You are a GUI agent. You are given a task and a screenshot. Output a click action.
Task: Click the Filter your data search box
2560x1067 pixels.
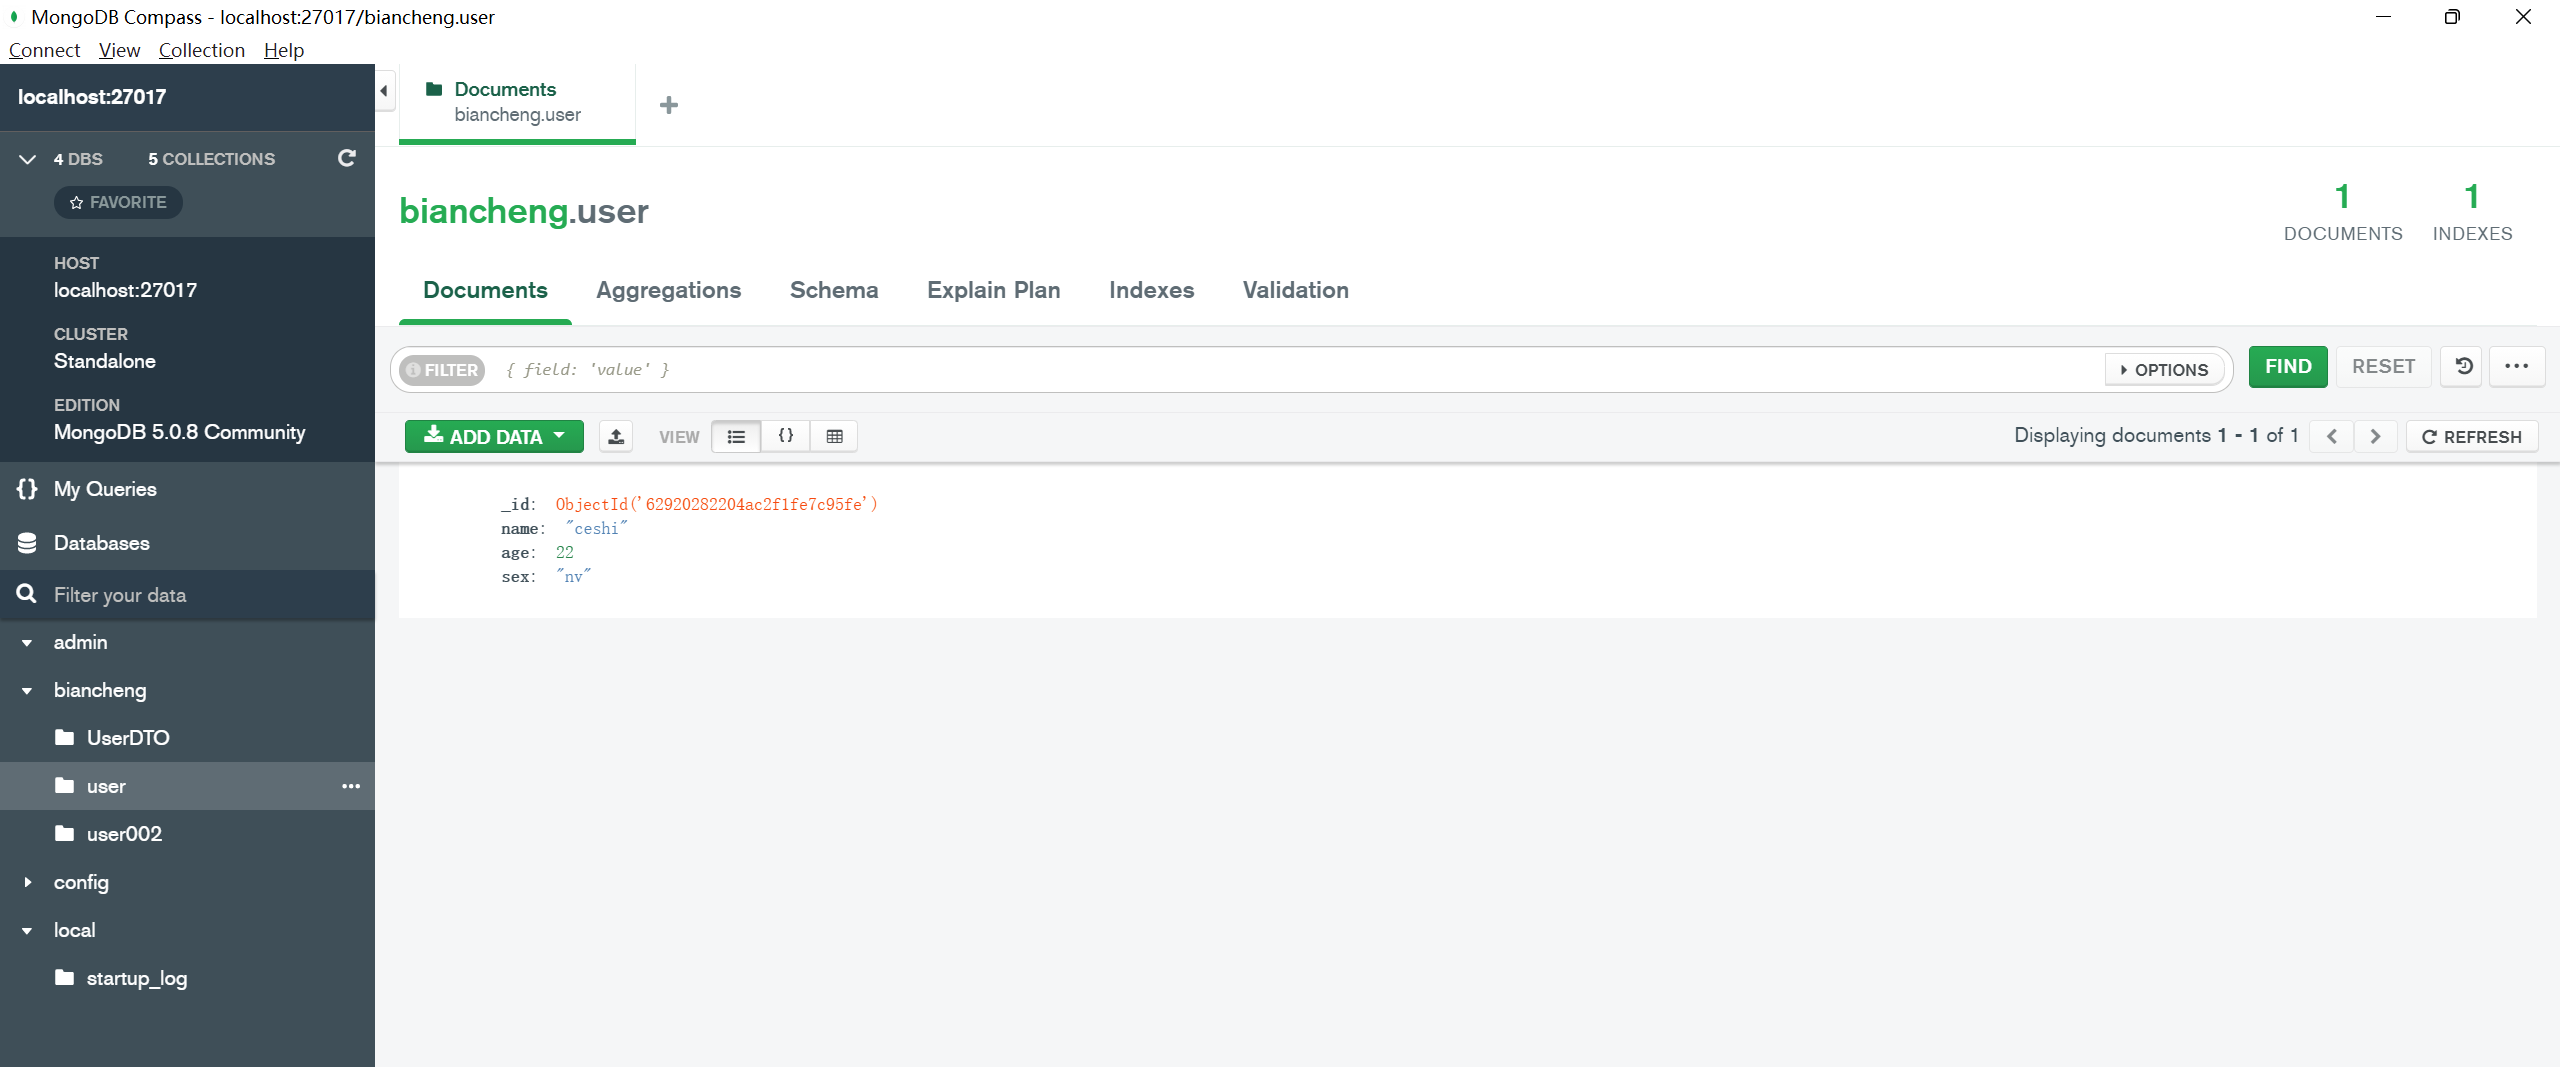click(187, 595)
